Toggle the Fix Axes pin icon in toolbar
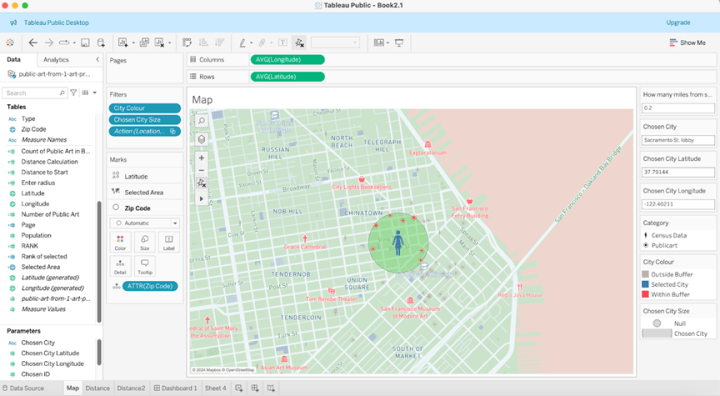The height and width of the screenshot is (396, 720). [299, 43]
